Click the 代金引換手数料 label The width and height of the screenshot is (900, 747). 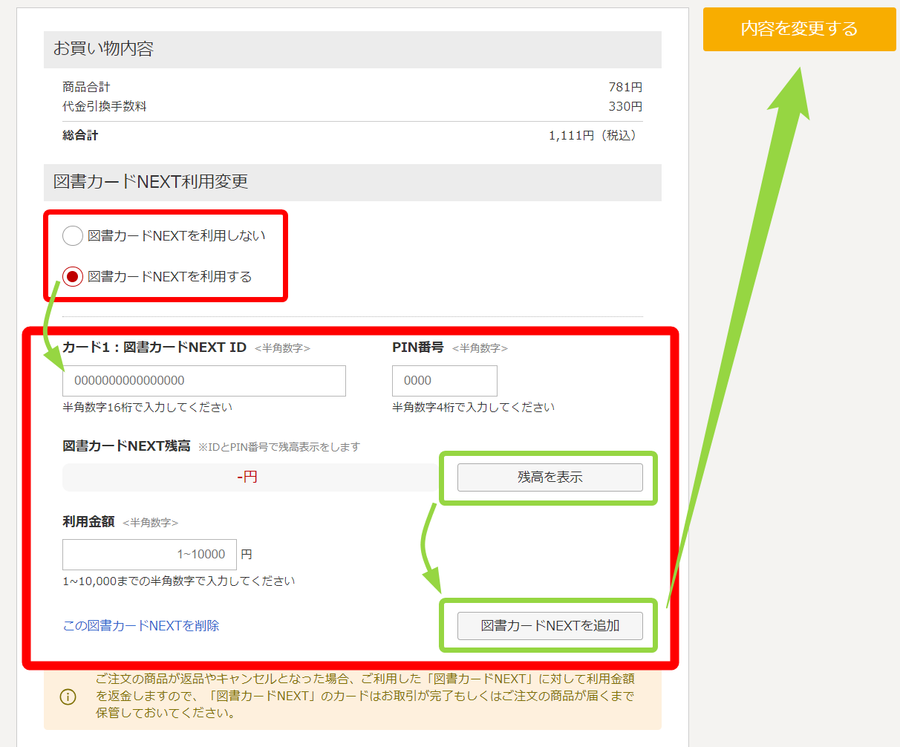pyautogui.click(x=104, y=106)
